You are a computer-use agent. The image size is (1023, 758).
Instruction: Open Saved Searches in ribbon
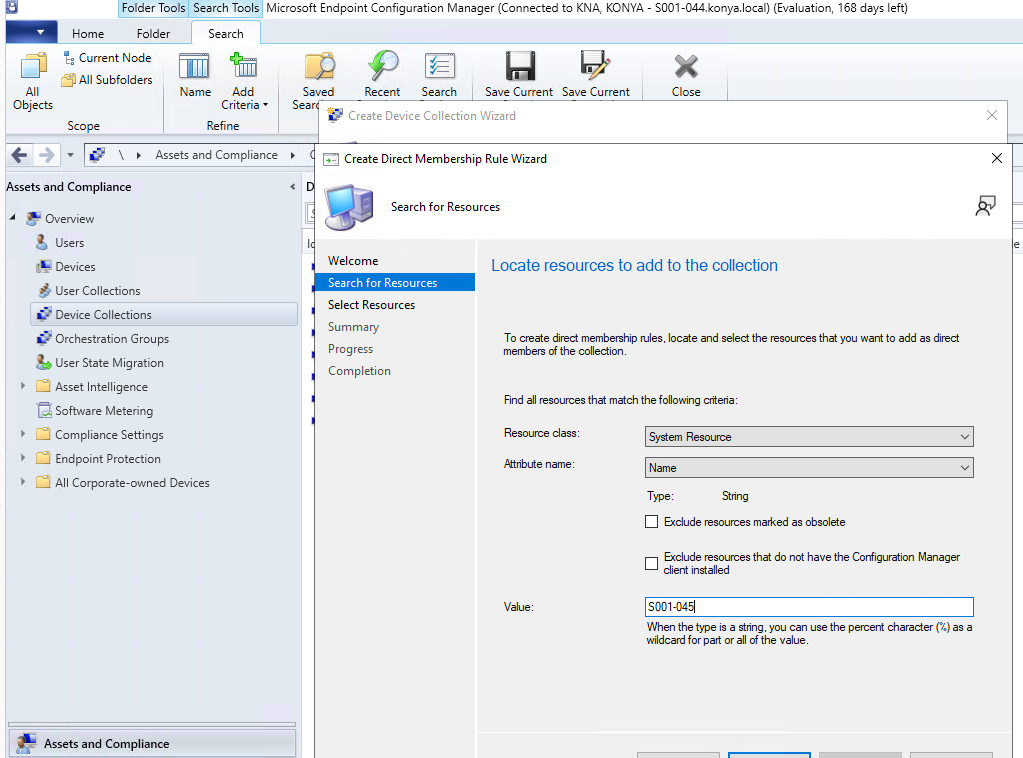[318, 81]
